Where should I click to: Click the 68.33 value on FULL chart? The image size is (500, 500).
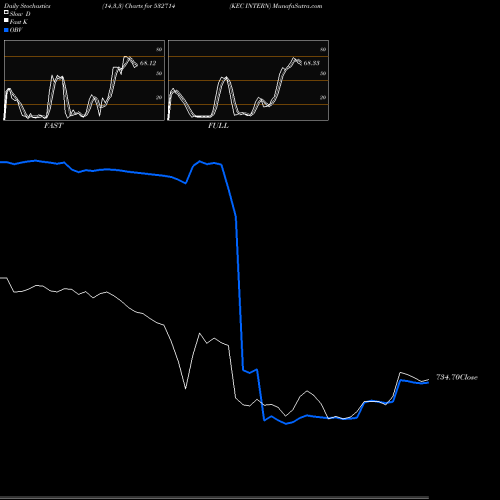[312, 63]
